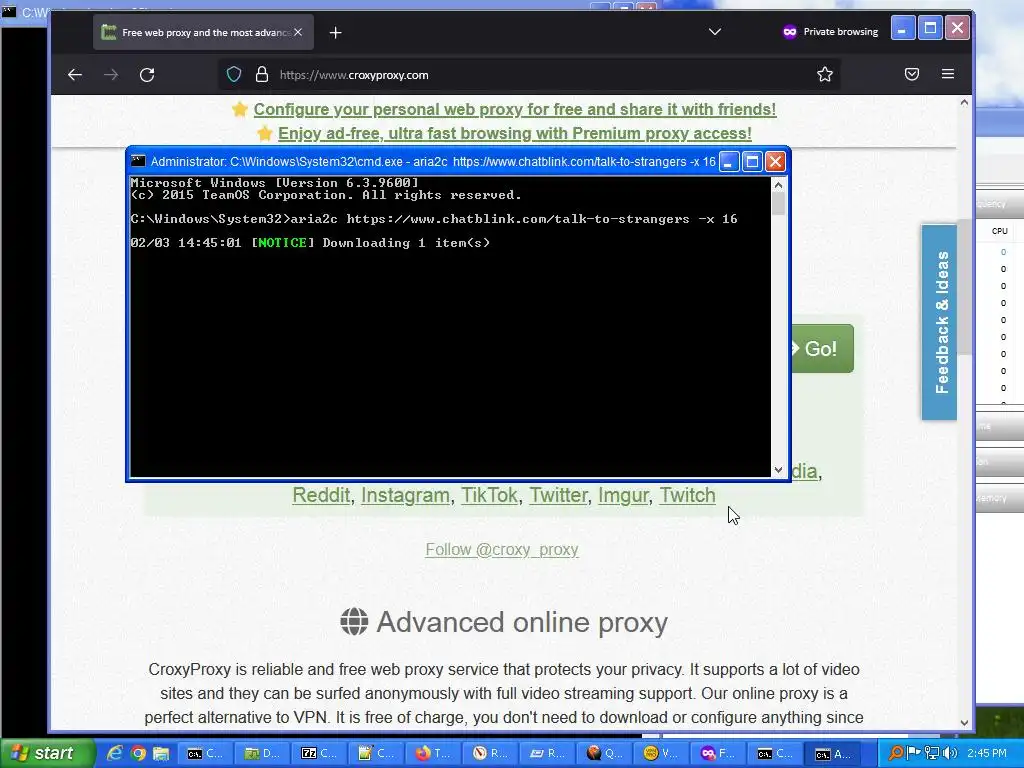Open the Feedback & Ideas side tab
The image size is (1024, 768).
pyautogui.click(x=939, y=322)
